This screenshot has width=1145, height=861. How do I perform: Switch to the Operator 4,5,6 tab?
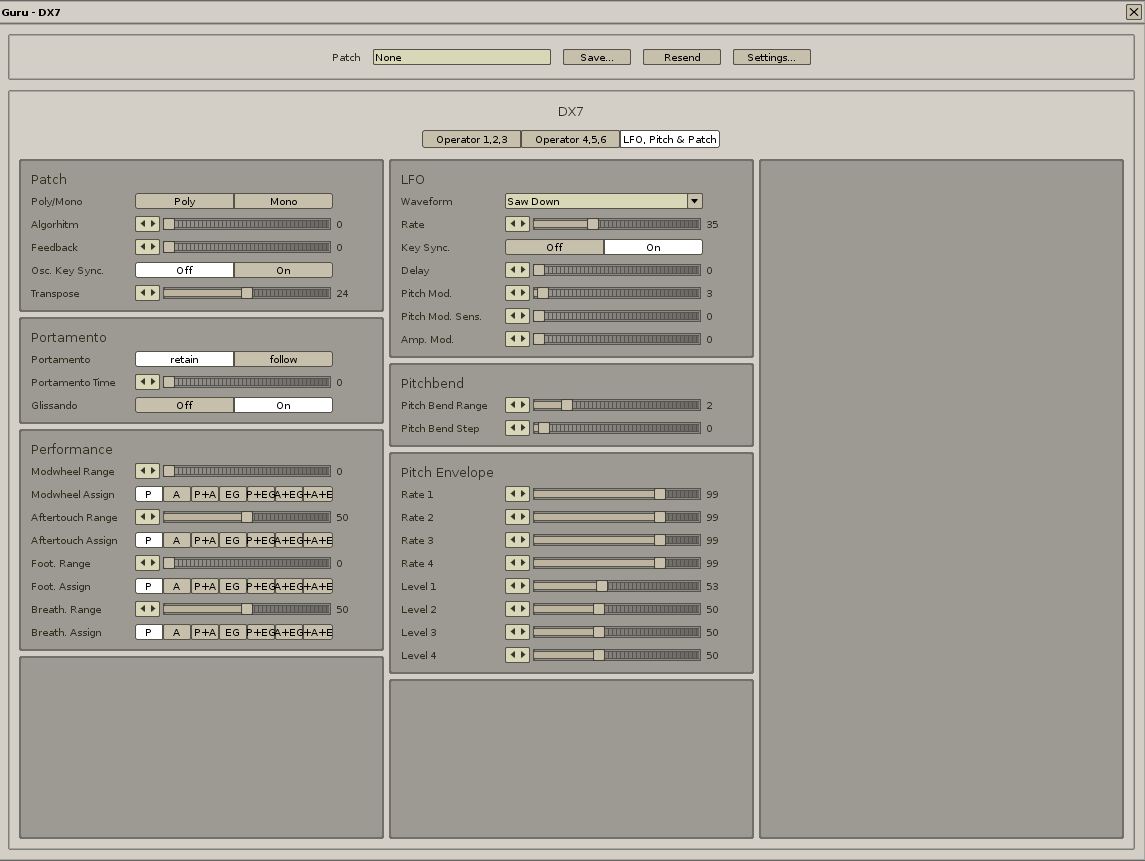click(570, 139)
